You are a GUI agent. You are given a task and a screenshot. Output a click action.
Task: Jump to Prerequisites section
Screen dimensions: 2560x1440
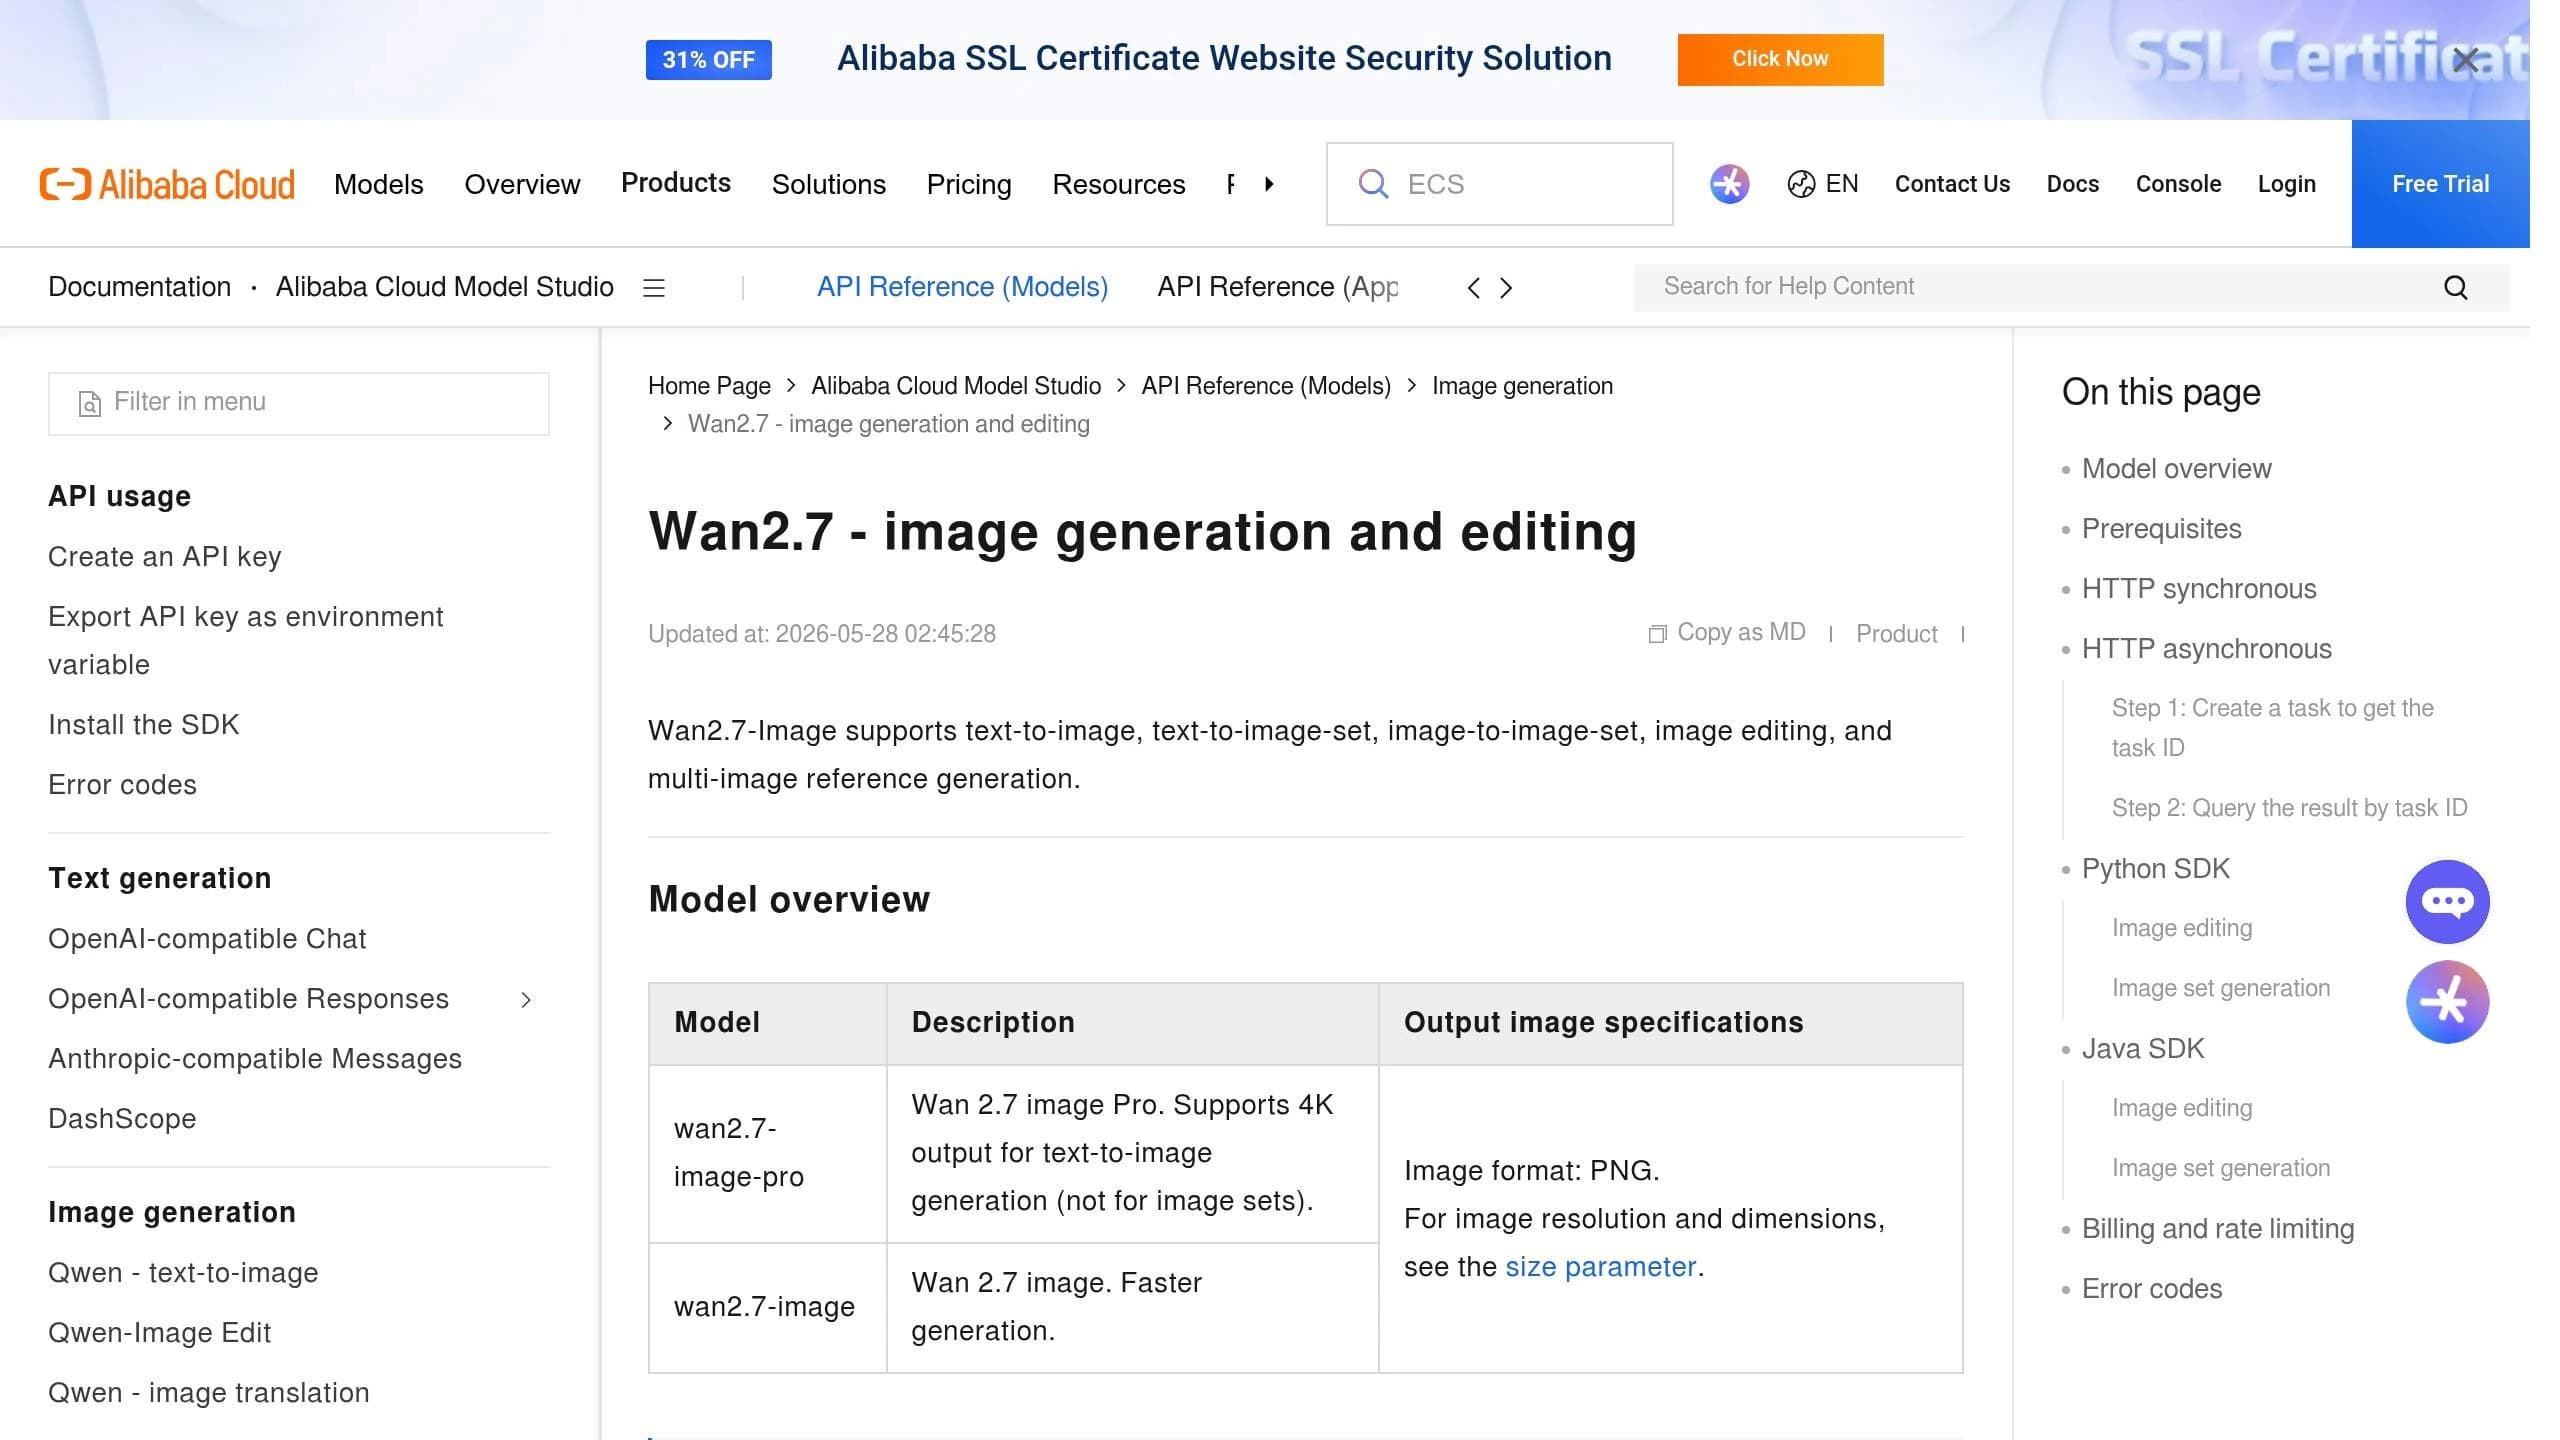pyautogui.click(x=2161, y=529)
